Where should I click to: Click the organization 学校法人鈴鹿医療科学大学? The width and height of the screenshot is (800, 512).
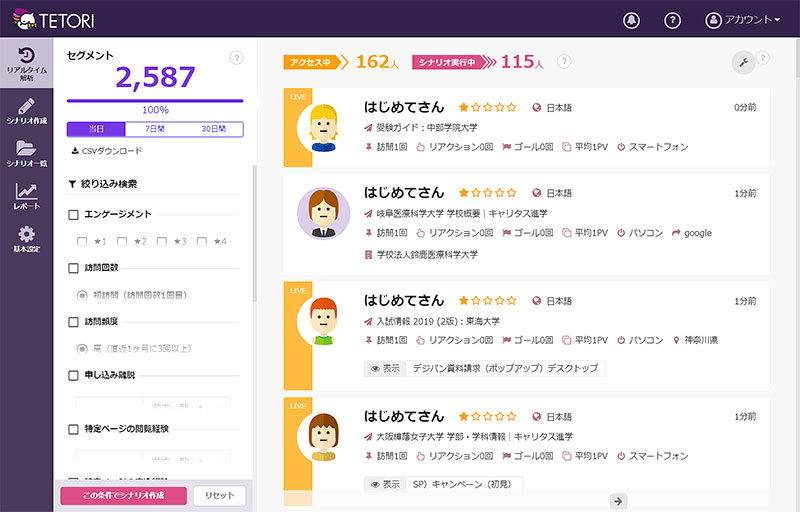[x=427, y=254]
